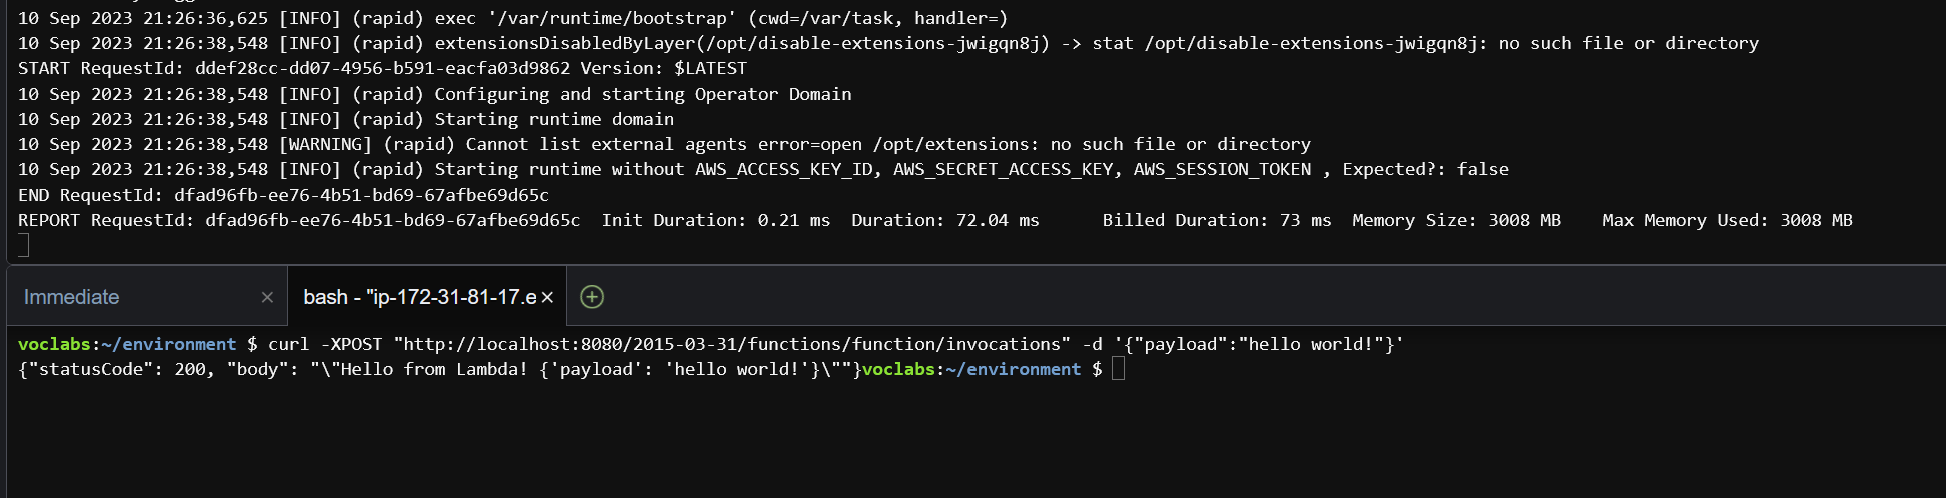Select the START RequestId log line
Viewport: 1946px width, 498px height.
(x=382, y=68)
